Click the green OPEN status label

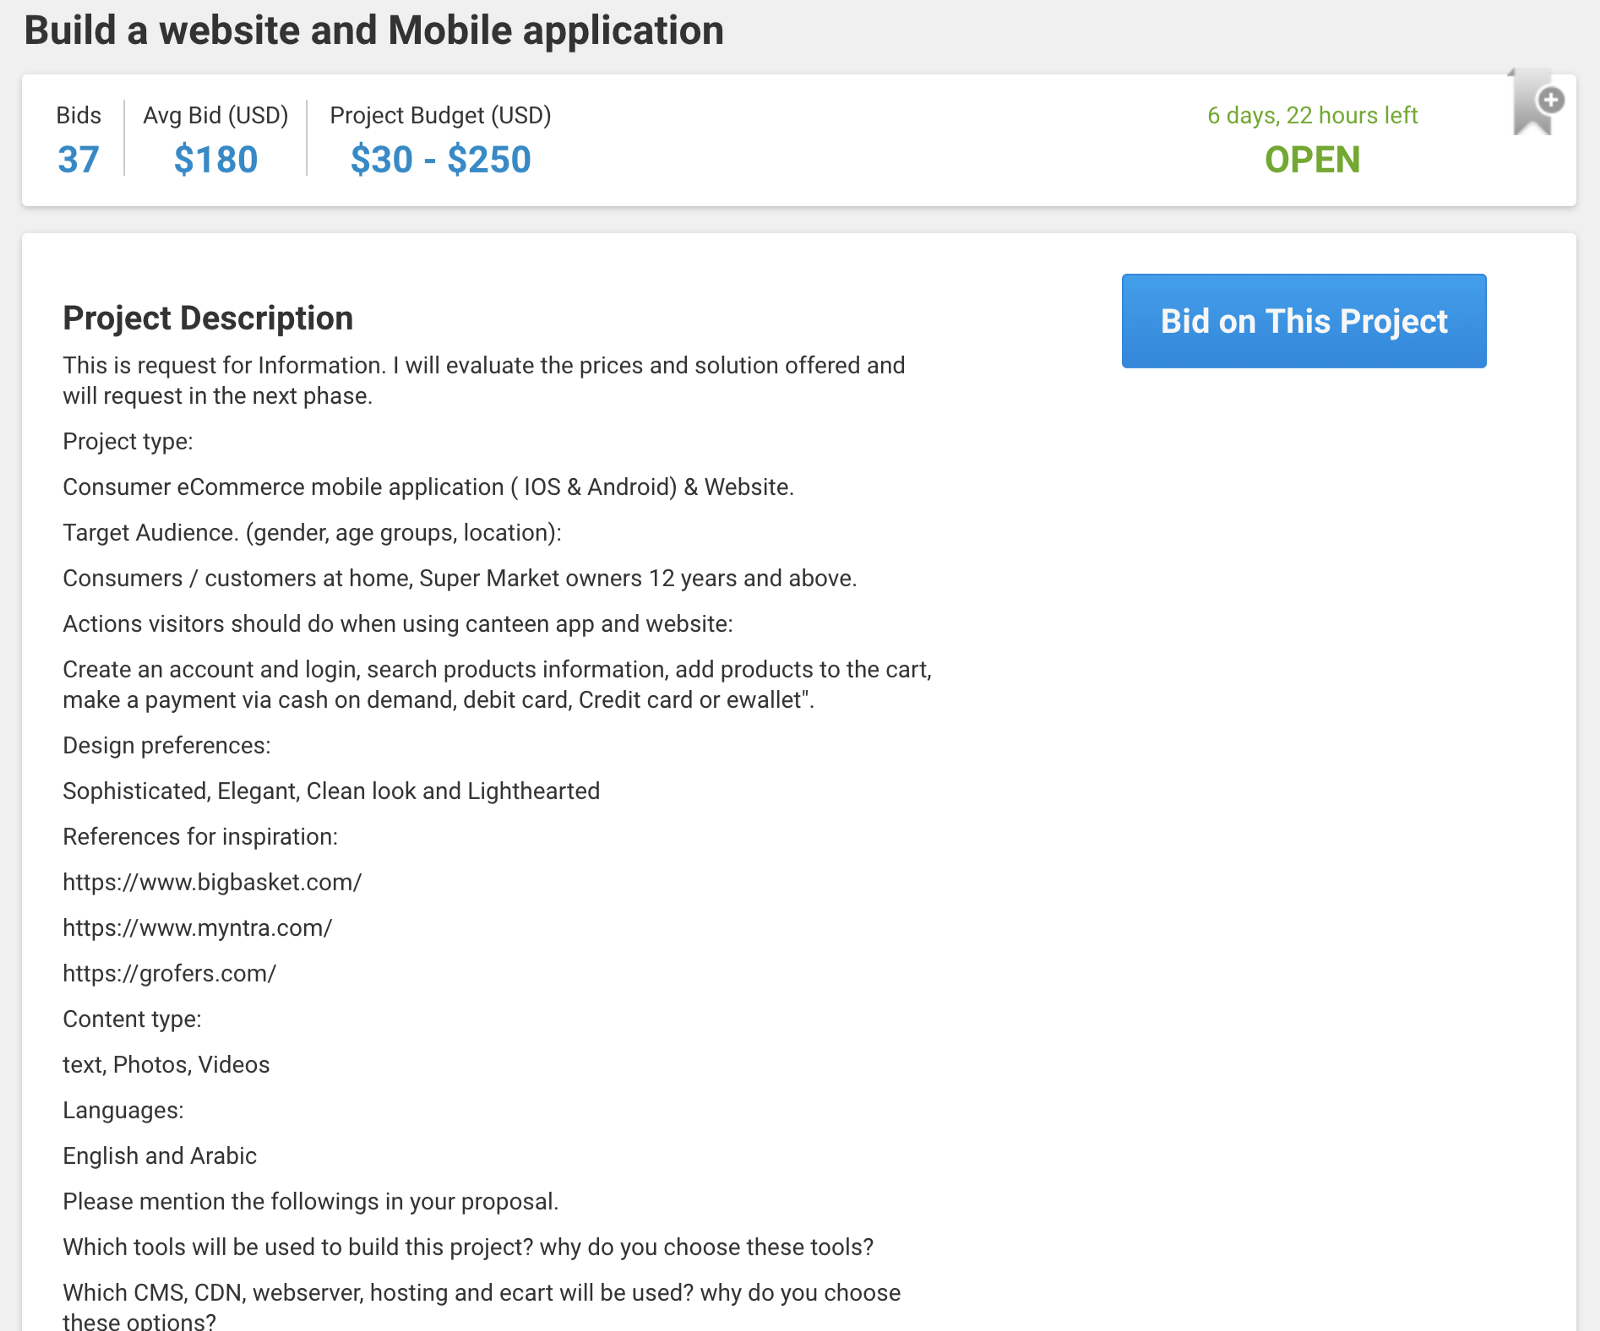pyautogui.click(x=1312, y=160)
